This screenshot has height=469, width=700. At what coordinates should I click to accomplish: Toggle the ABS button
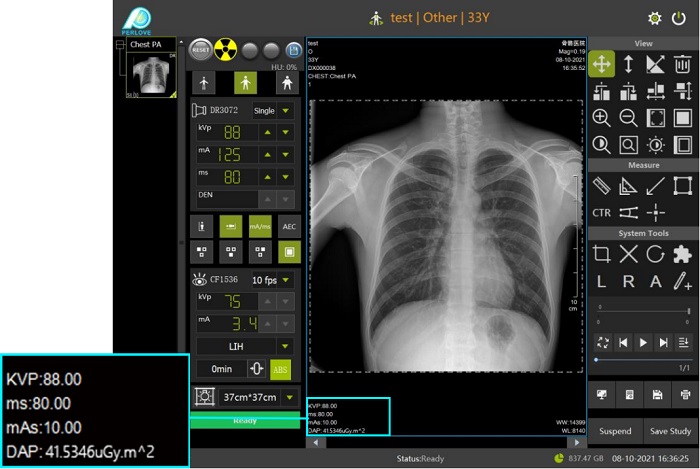tap(281, 369)
